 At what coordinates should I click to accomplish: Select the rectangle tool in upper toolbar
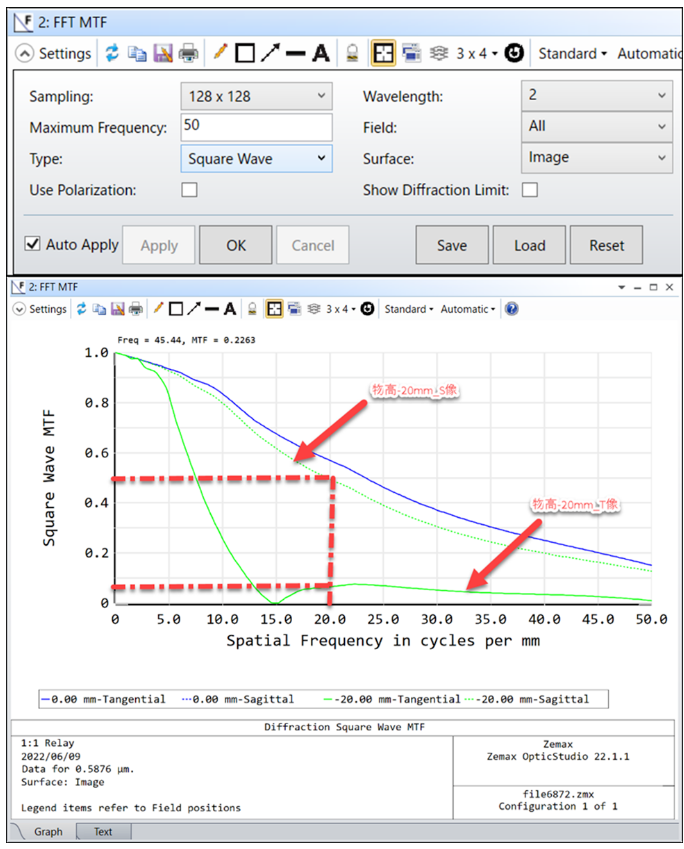245,53
